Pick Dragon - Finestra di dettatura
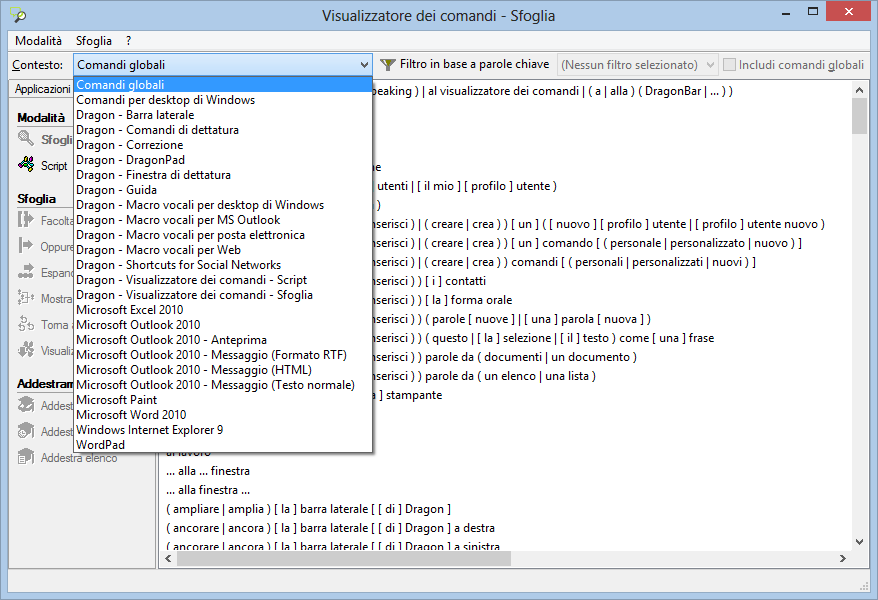The width and height of the screenshot is (878, 600). pos(223,175)
